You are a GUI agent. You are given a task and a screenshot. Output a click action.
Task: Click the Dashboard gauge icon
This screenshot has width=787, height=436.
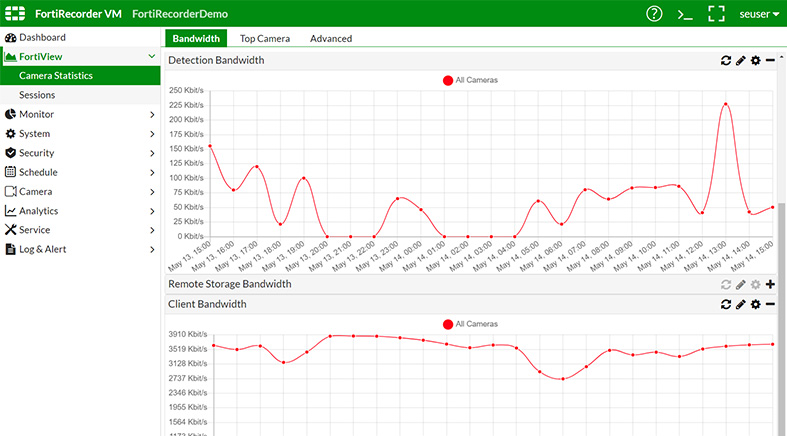coord(10,38)
